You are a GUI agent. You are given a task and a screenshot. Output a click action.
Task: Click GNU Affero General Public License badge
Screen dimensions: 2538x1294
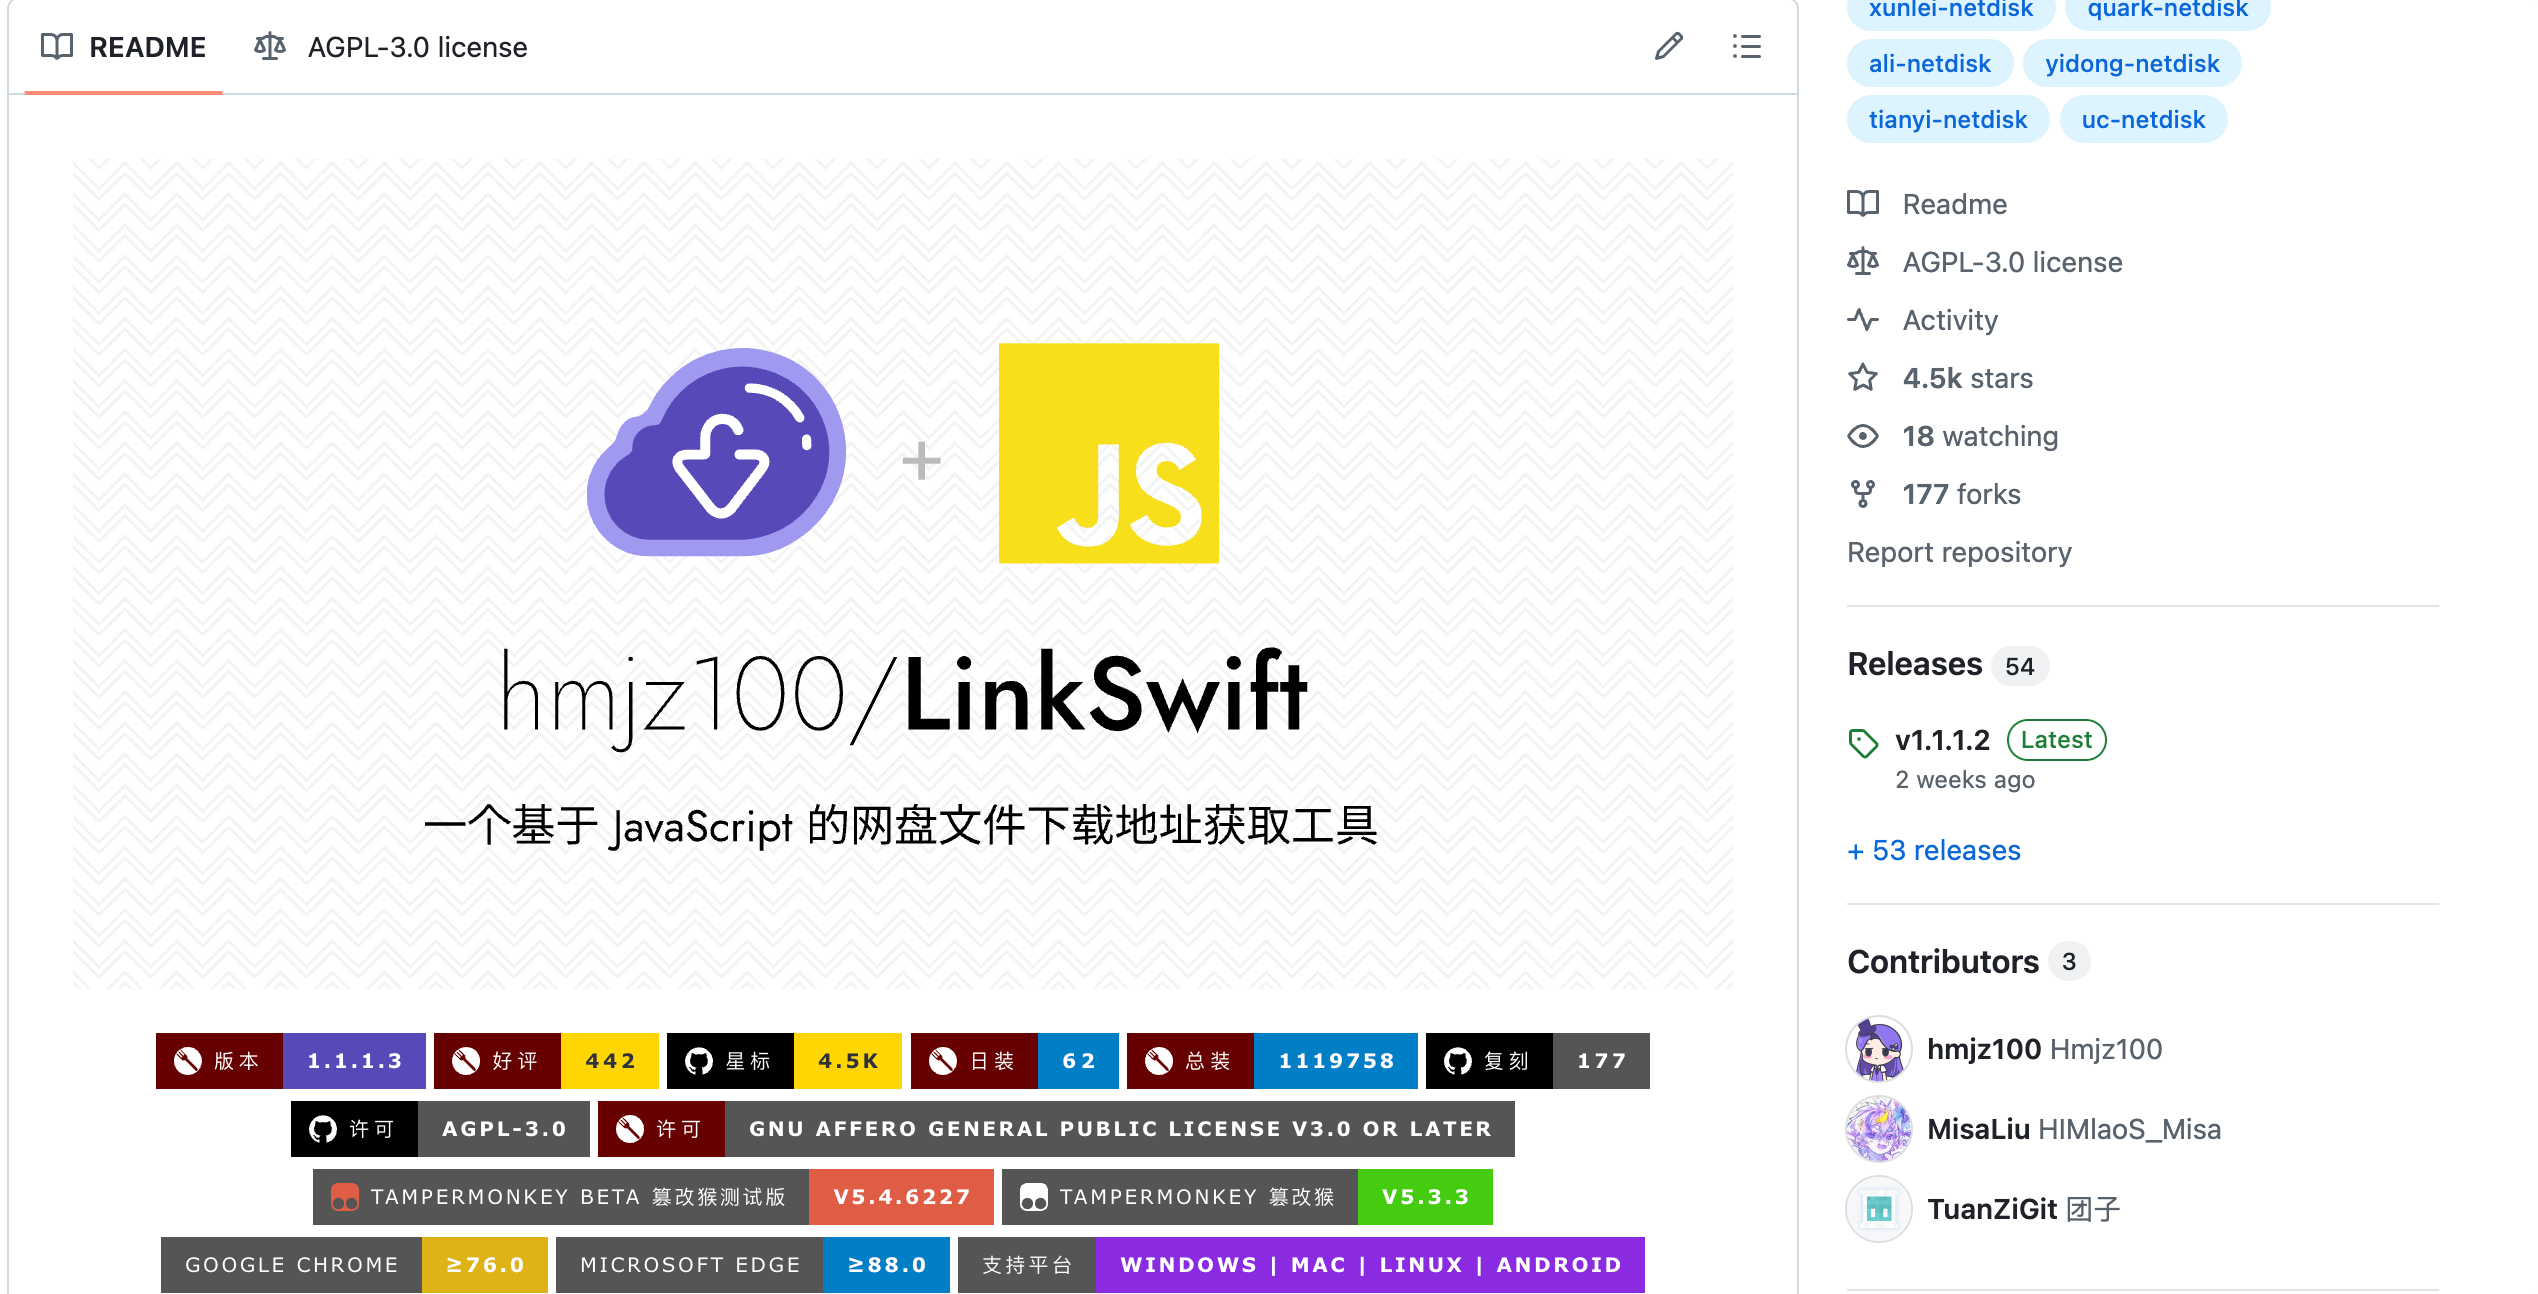click(1056, 1128)
